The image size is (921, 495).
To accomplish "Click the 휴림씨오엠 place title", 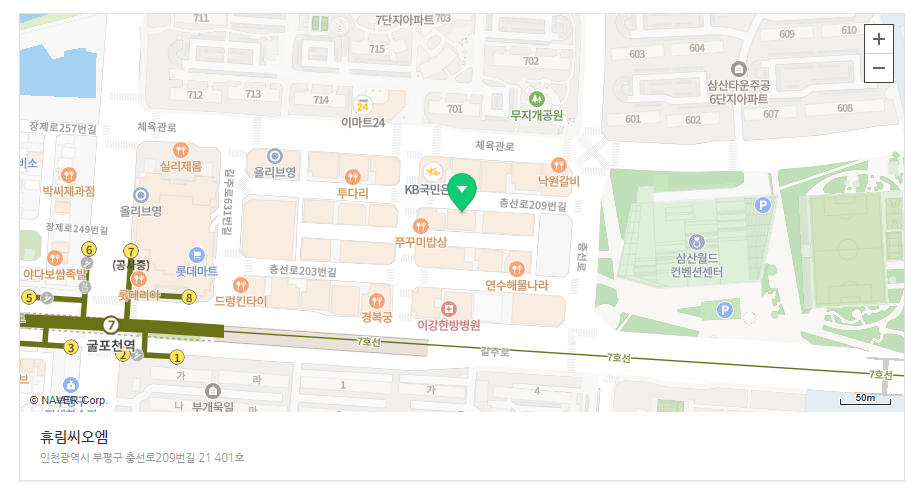I will pos(74,436).
